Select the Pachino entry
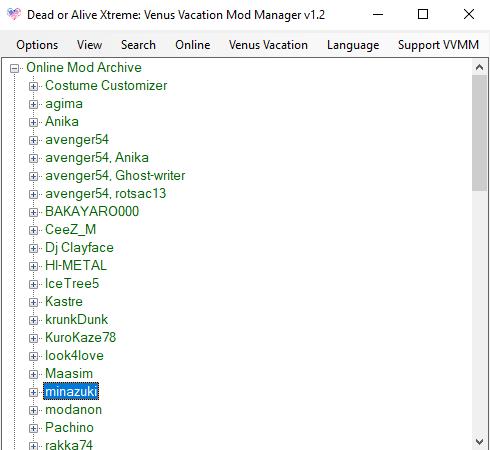 point(69,428)
